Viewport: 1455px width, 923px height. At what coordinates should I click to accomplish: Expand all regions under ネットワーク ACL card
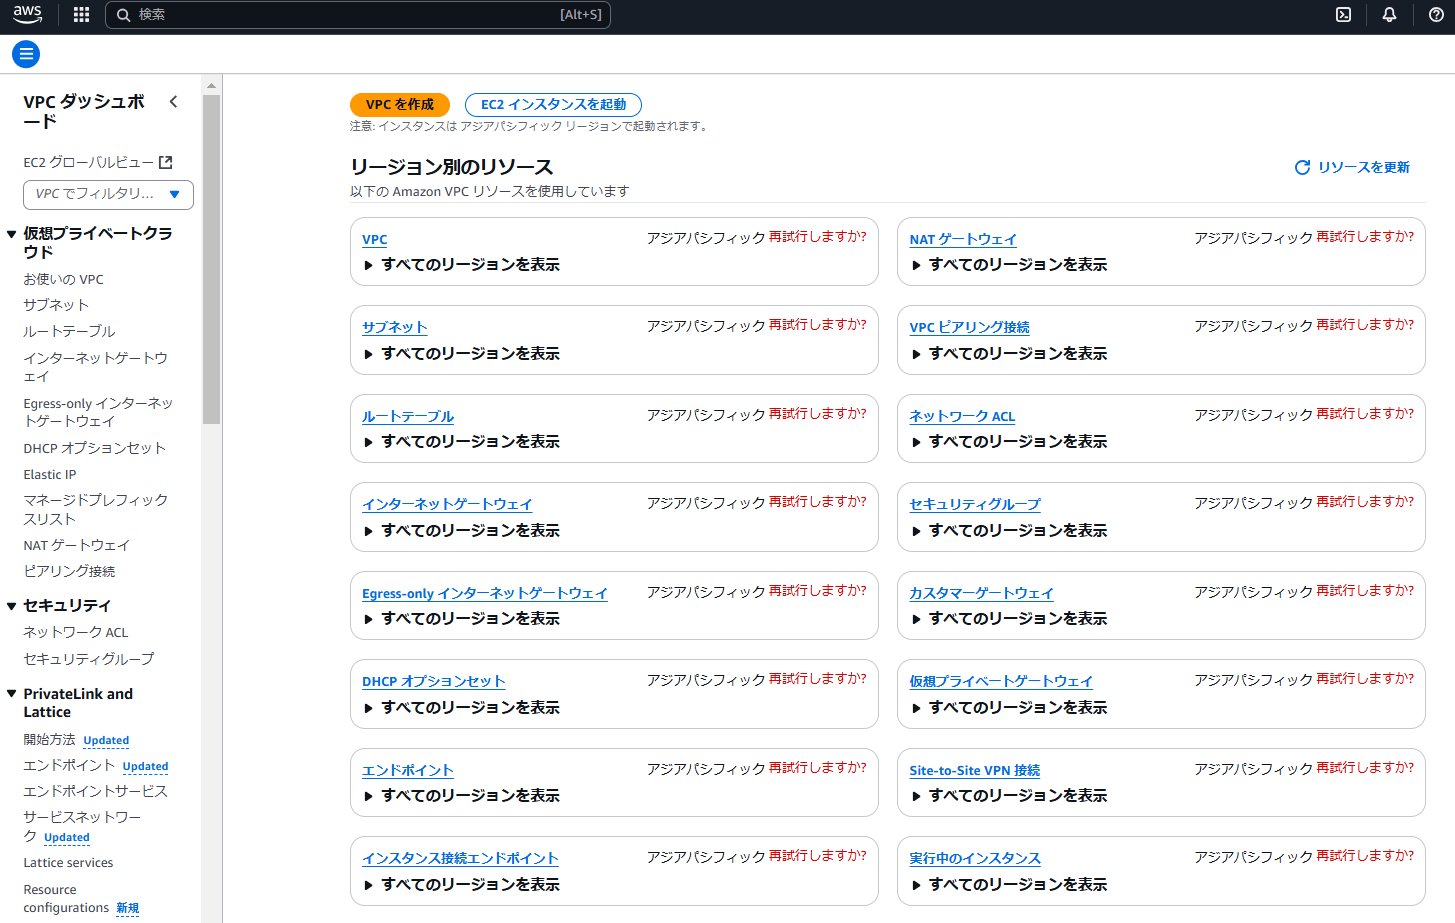tap(1008, 442)
